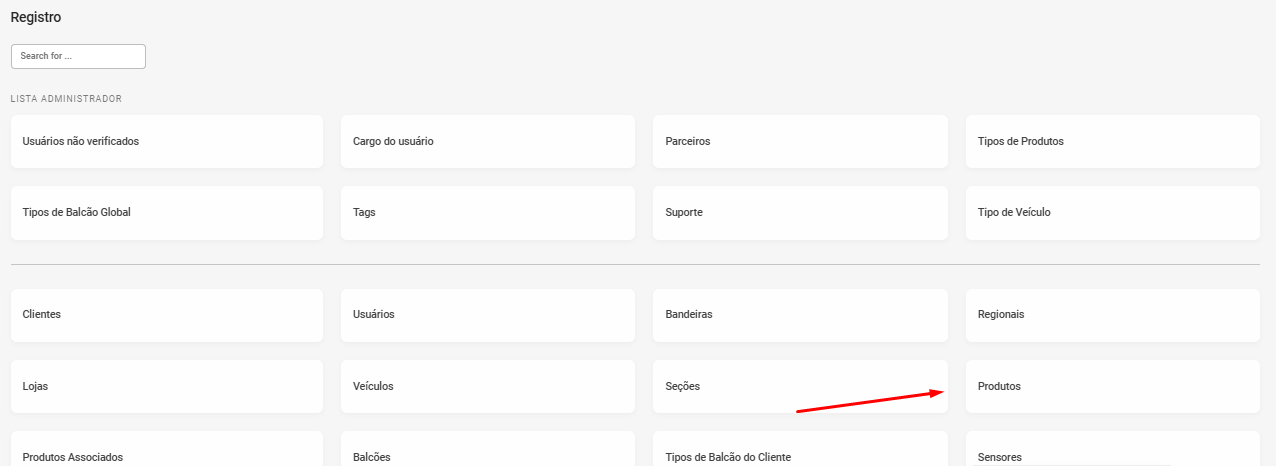Click the Search for input field
The width and height of the screenshot is (1276, 466).
click(x=78, y=56)
